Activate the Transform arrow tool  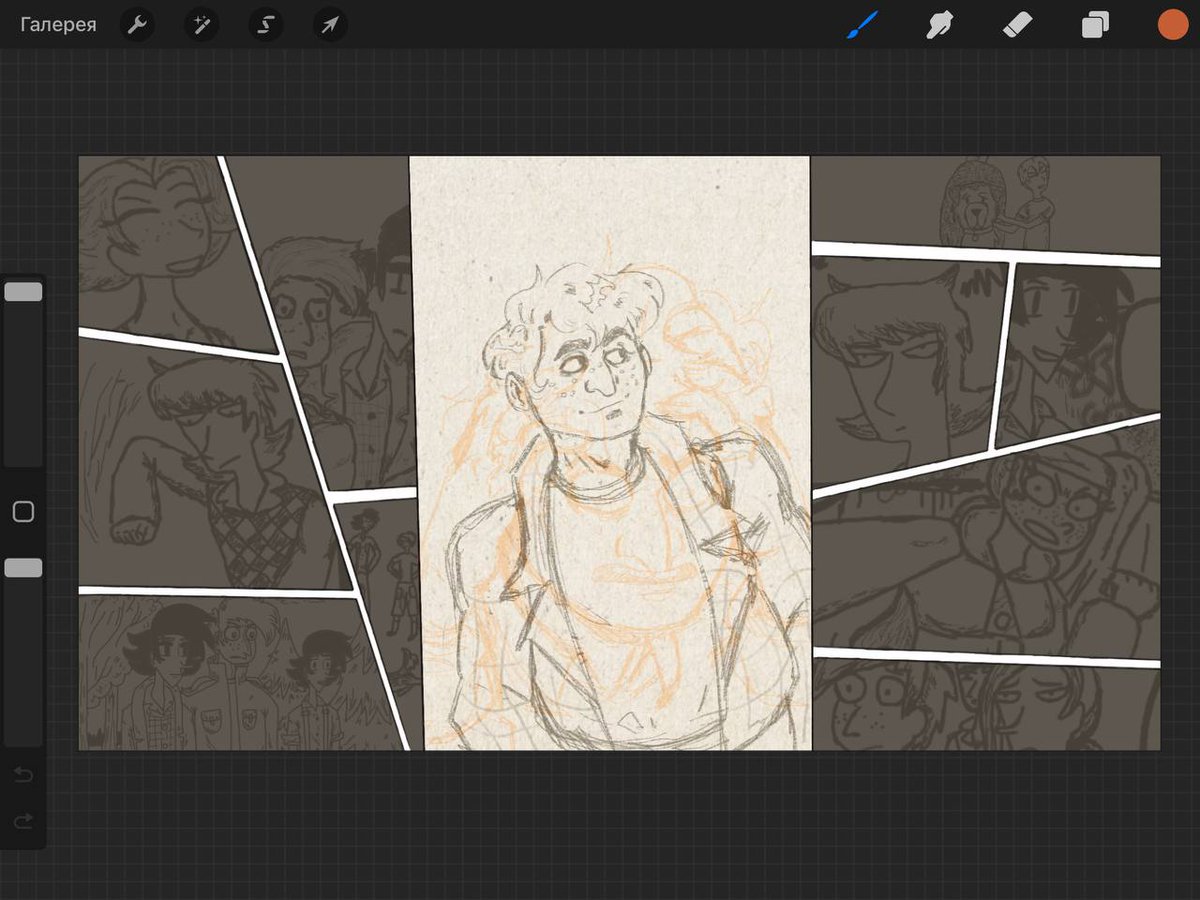[x=330, y=25]
